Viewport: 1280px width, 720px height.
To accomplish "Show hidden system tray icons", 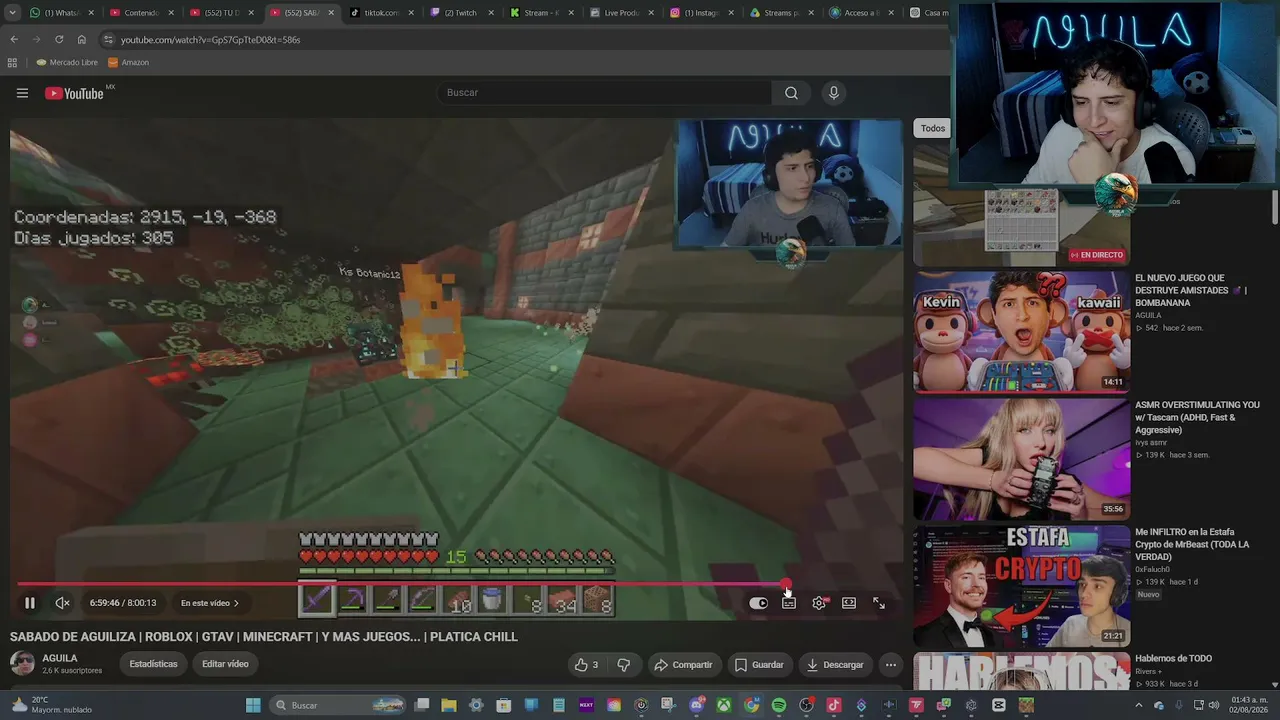I will (1139, 705).
